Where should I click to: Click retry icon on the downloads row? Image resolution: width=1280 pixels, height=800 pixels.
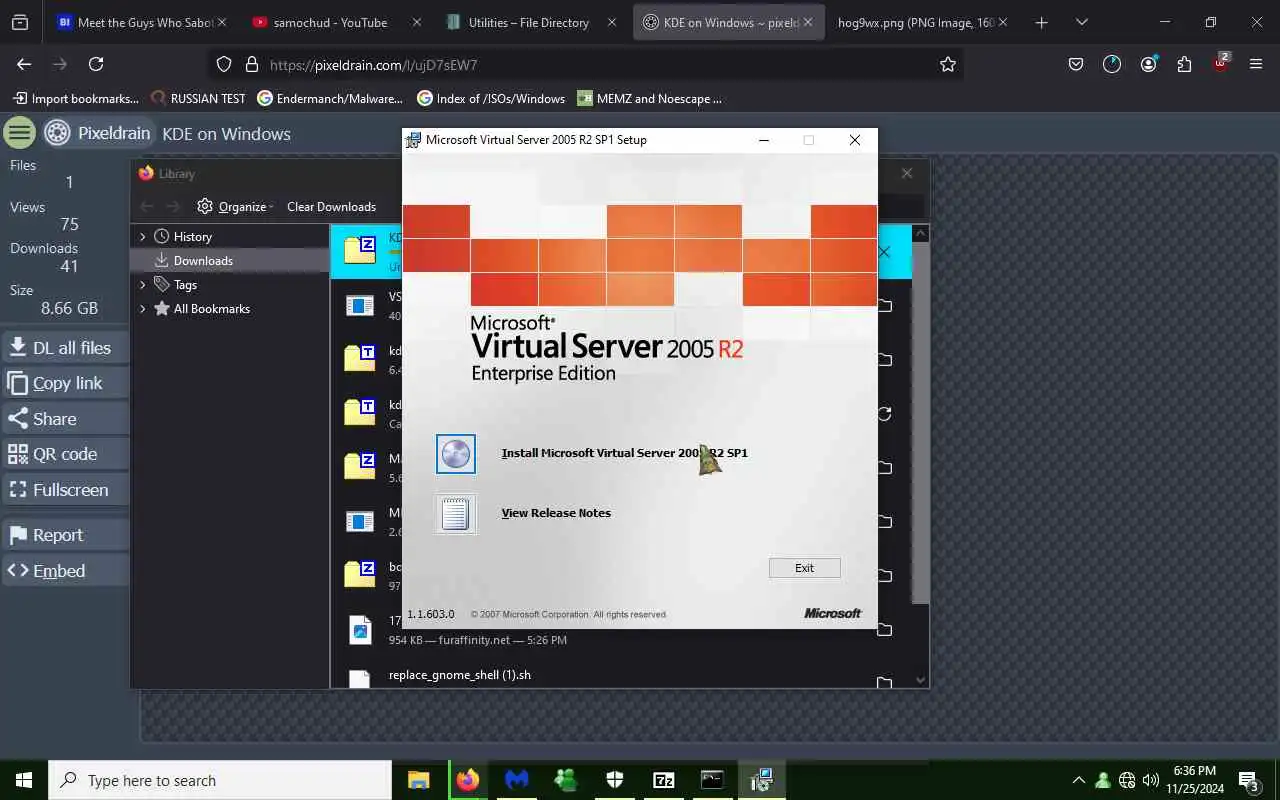(x=884, y=413)
